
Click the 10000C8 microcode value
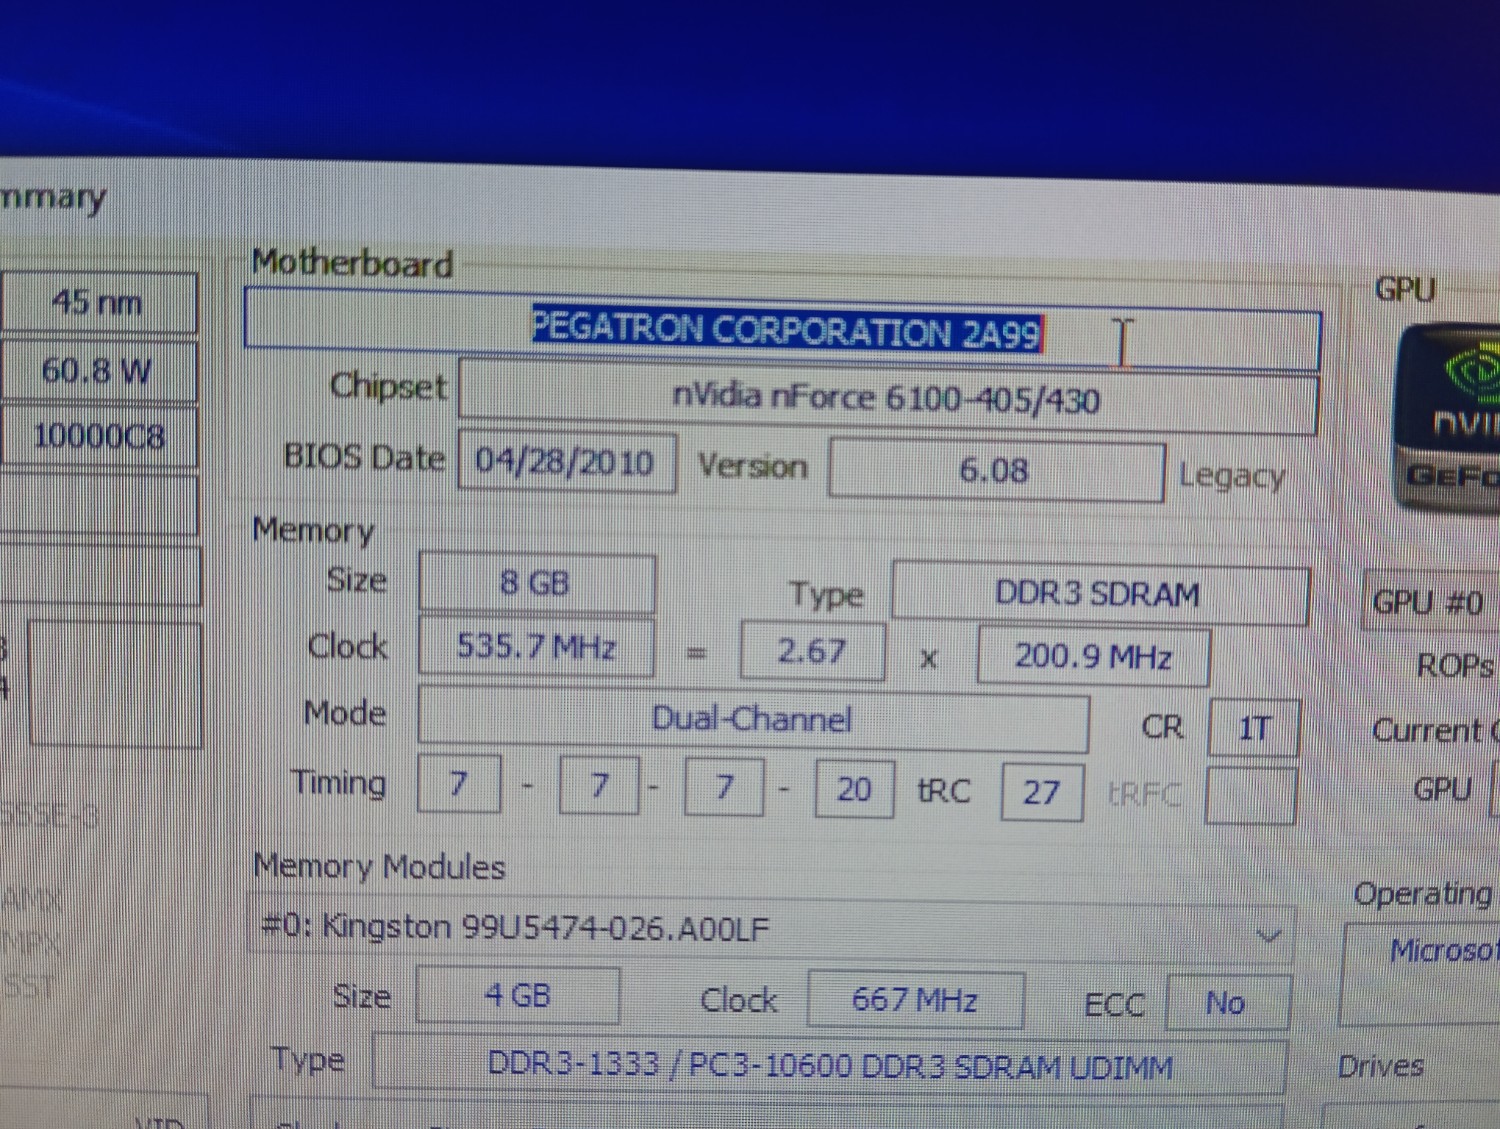pyautogui.click(x=98, y=436)
